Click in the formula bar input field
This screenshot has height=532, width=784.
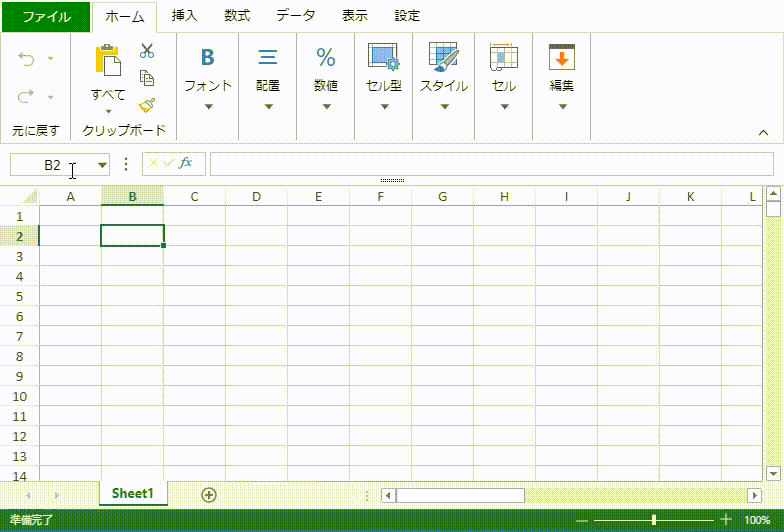[x=490, y=164]
